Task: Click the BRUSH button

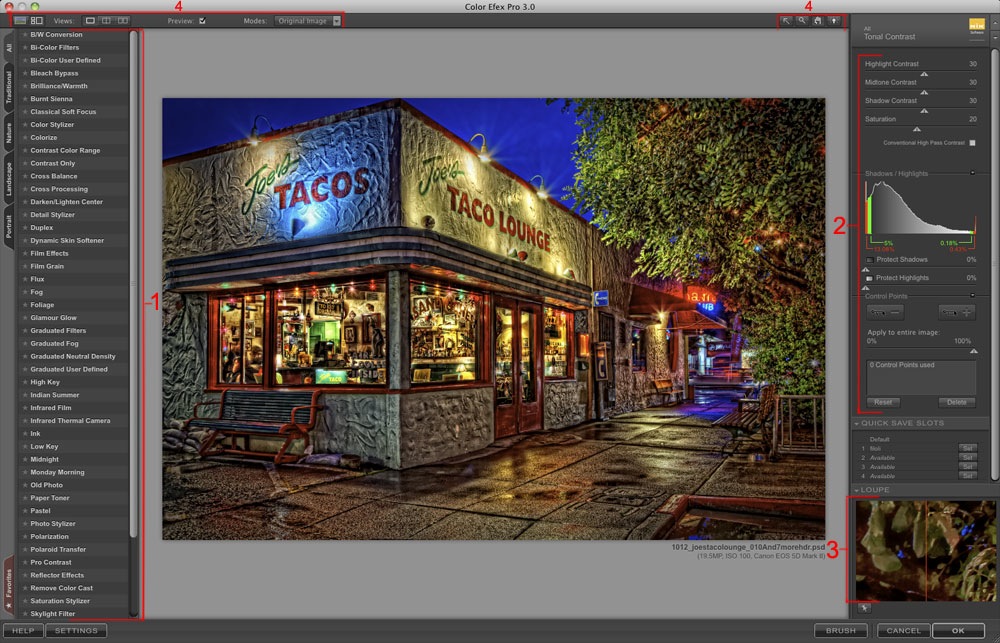Action: click(841, 631)
